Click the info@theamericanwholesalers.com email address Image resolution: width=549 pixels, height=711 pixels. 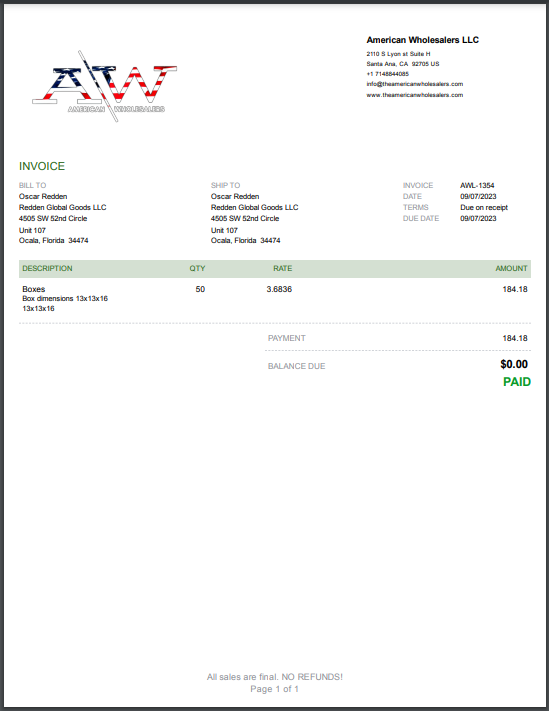click(415, 84)
